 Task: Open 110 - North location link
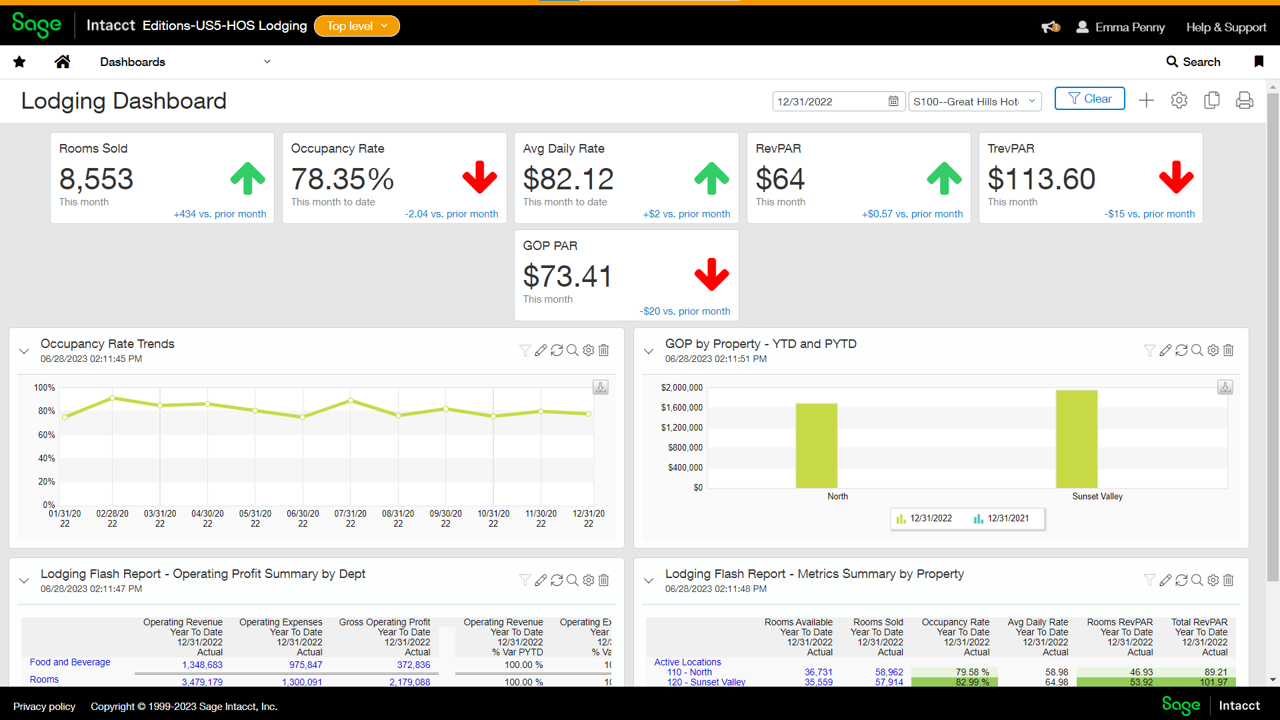coord(689,672)
